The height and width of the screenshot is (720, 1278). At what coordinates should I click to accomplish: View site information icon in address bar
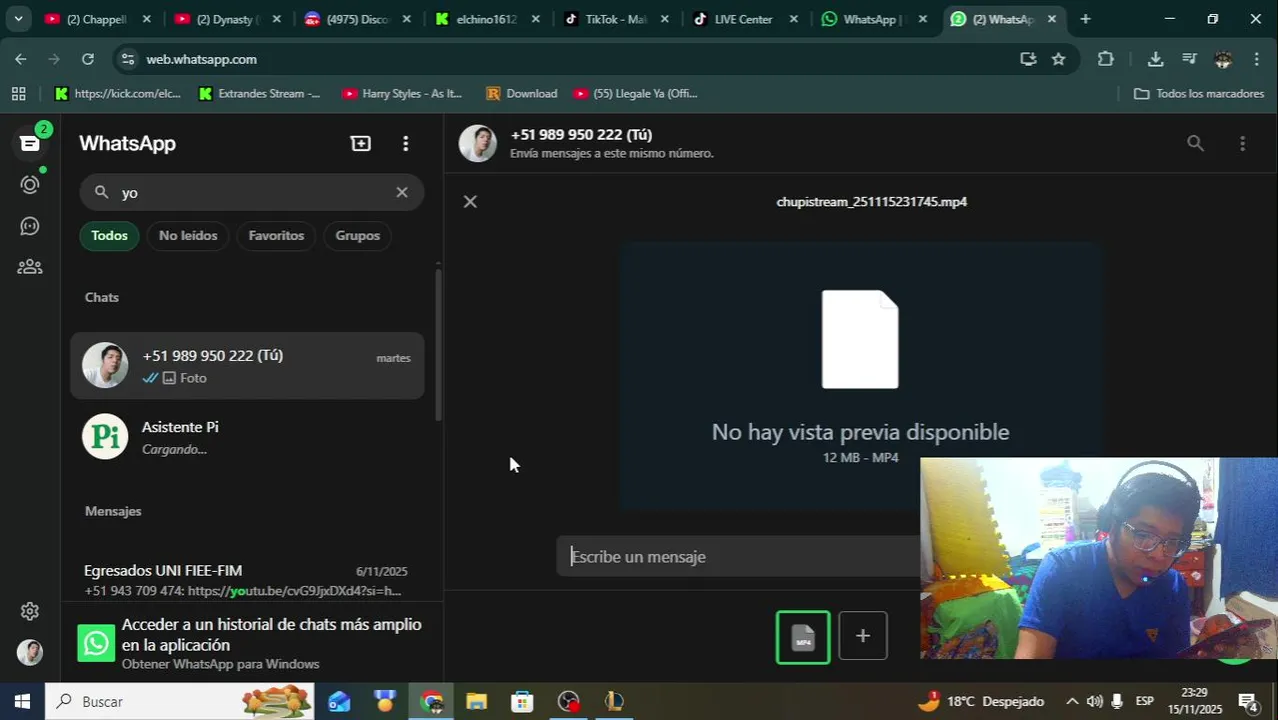pos(127,59)
